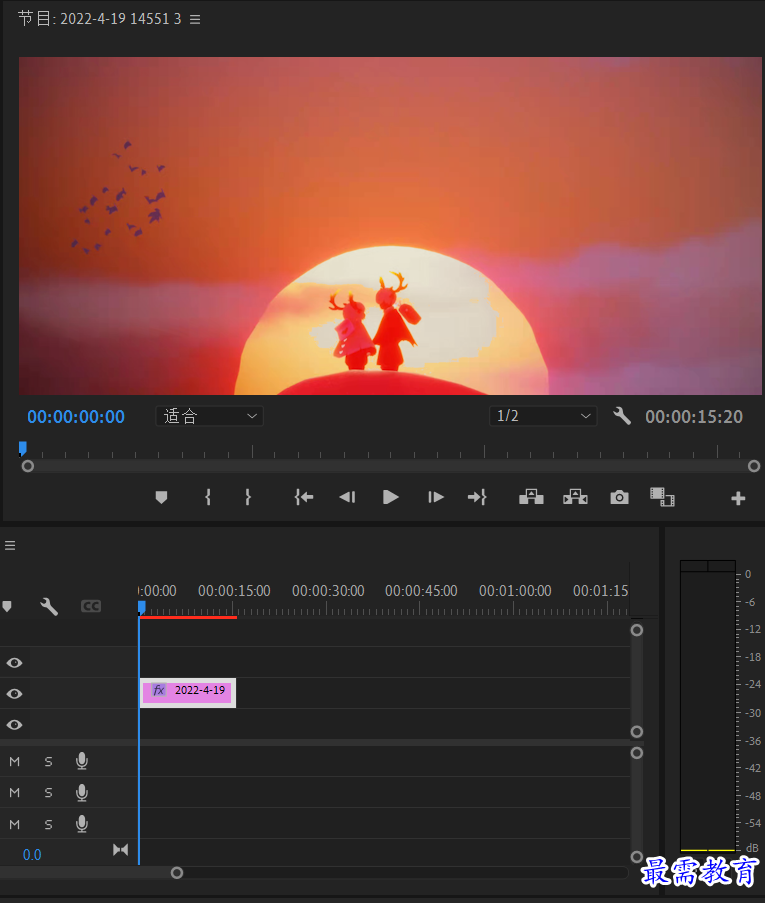Click the 00:00:30:00 mark on the ruler
The width and height of the screenshot is (765, 903).
pyautogui.click(x=328, y=591)
